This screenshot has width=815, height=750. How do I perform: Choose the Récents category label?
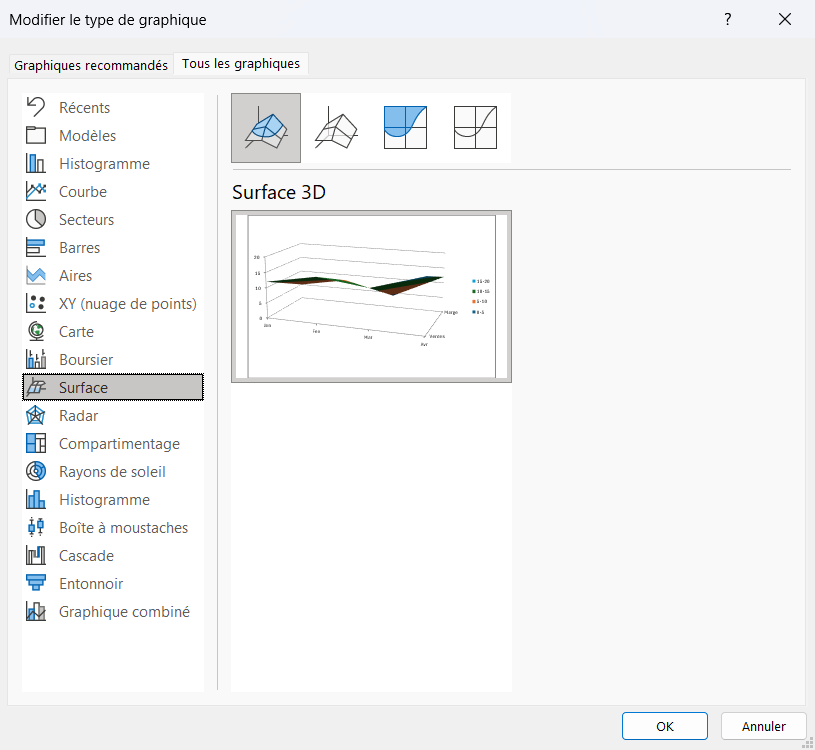(84, 108)
